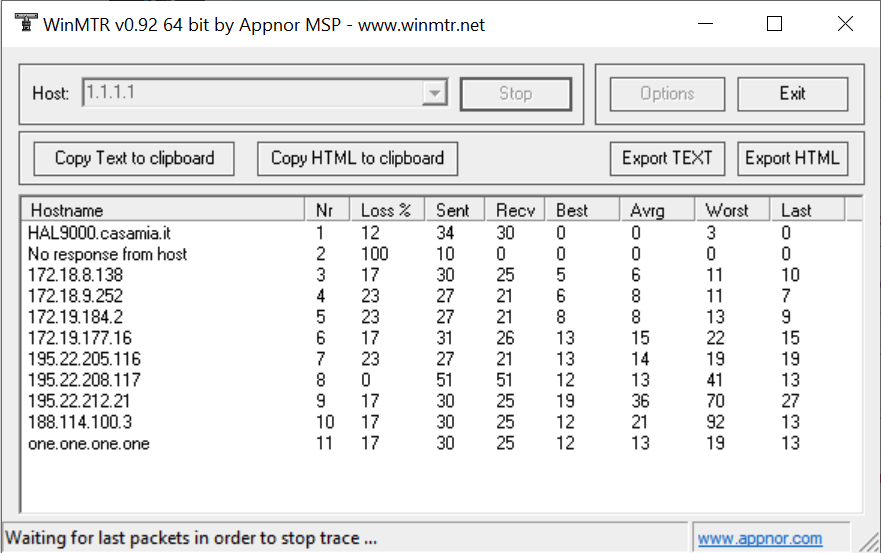Select the Worst column header
881x553 pixels.
coord(732,210)
